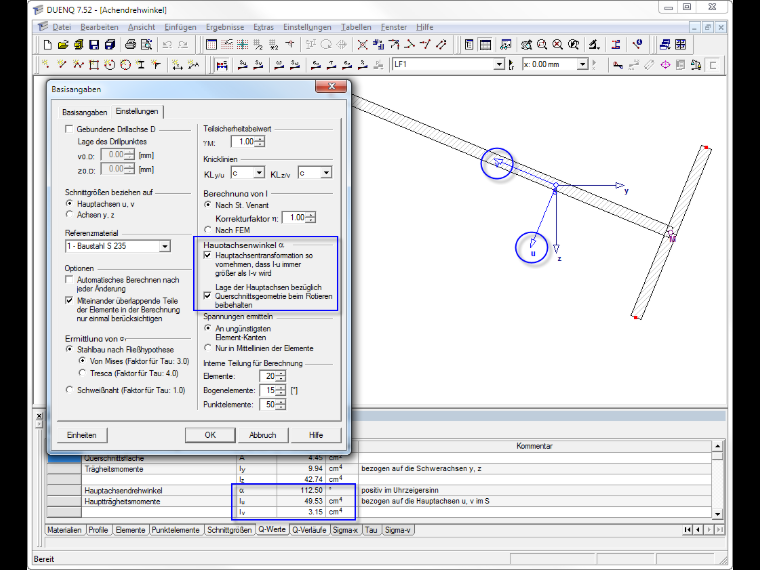Adjust γM spinner arrows
This screenshot has height=570, width=760.
[x=260, y=142]
